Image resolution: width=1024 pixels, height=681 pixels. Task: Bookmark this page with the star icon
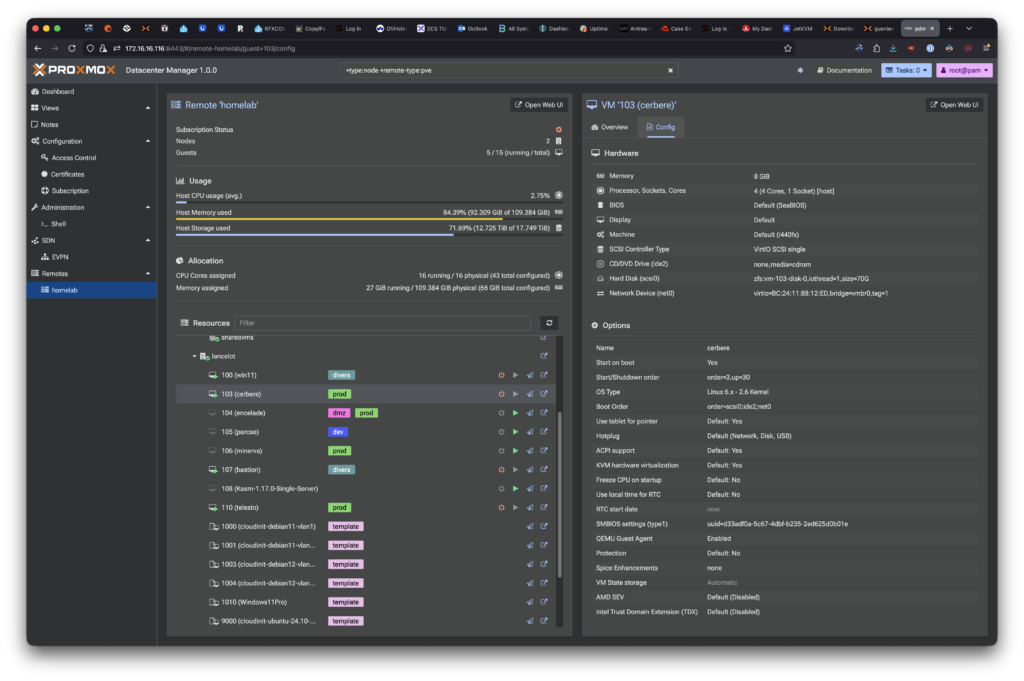click(788, 48)
